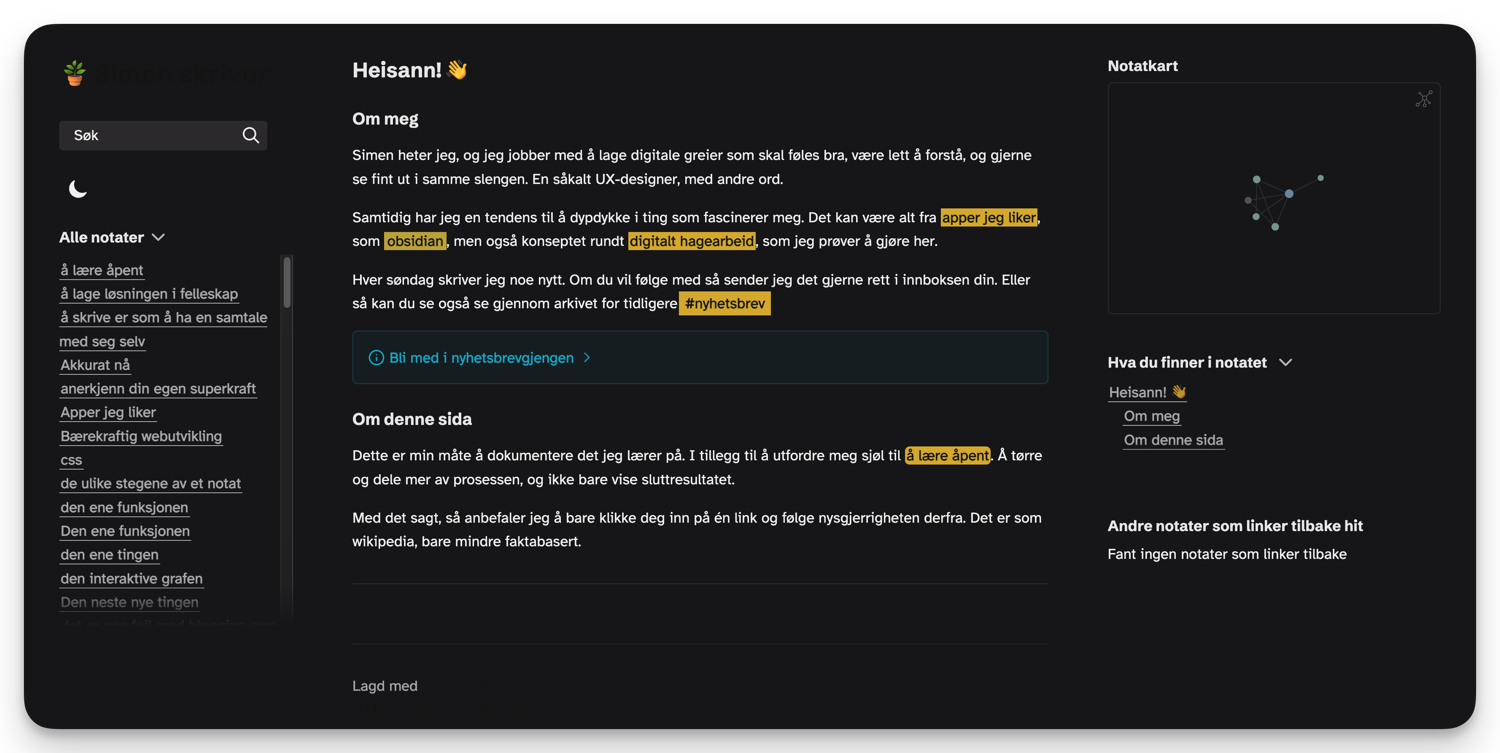1500x753 pixels.
Task: Jump to 'Om meg' in table of contents
Action: coord(1151,416)
